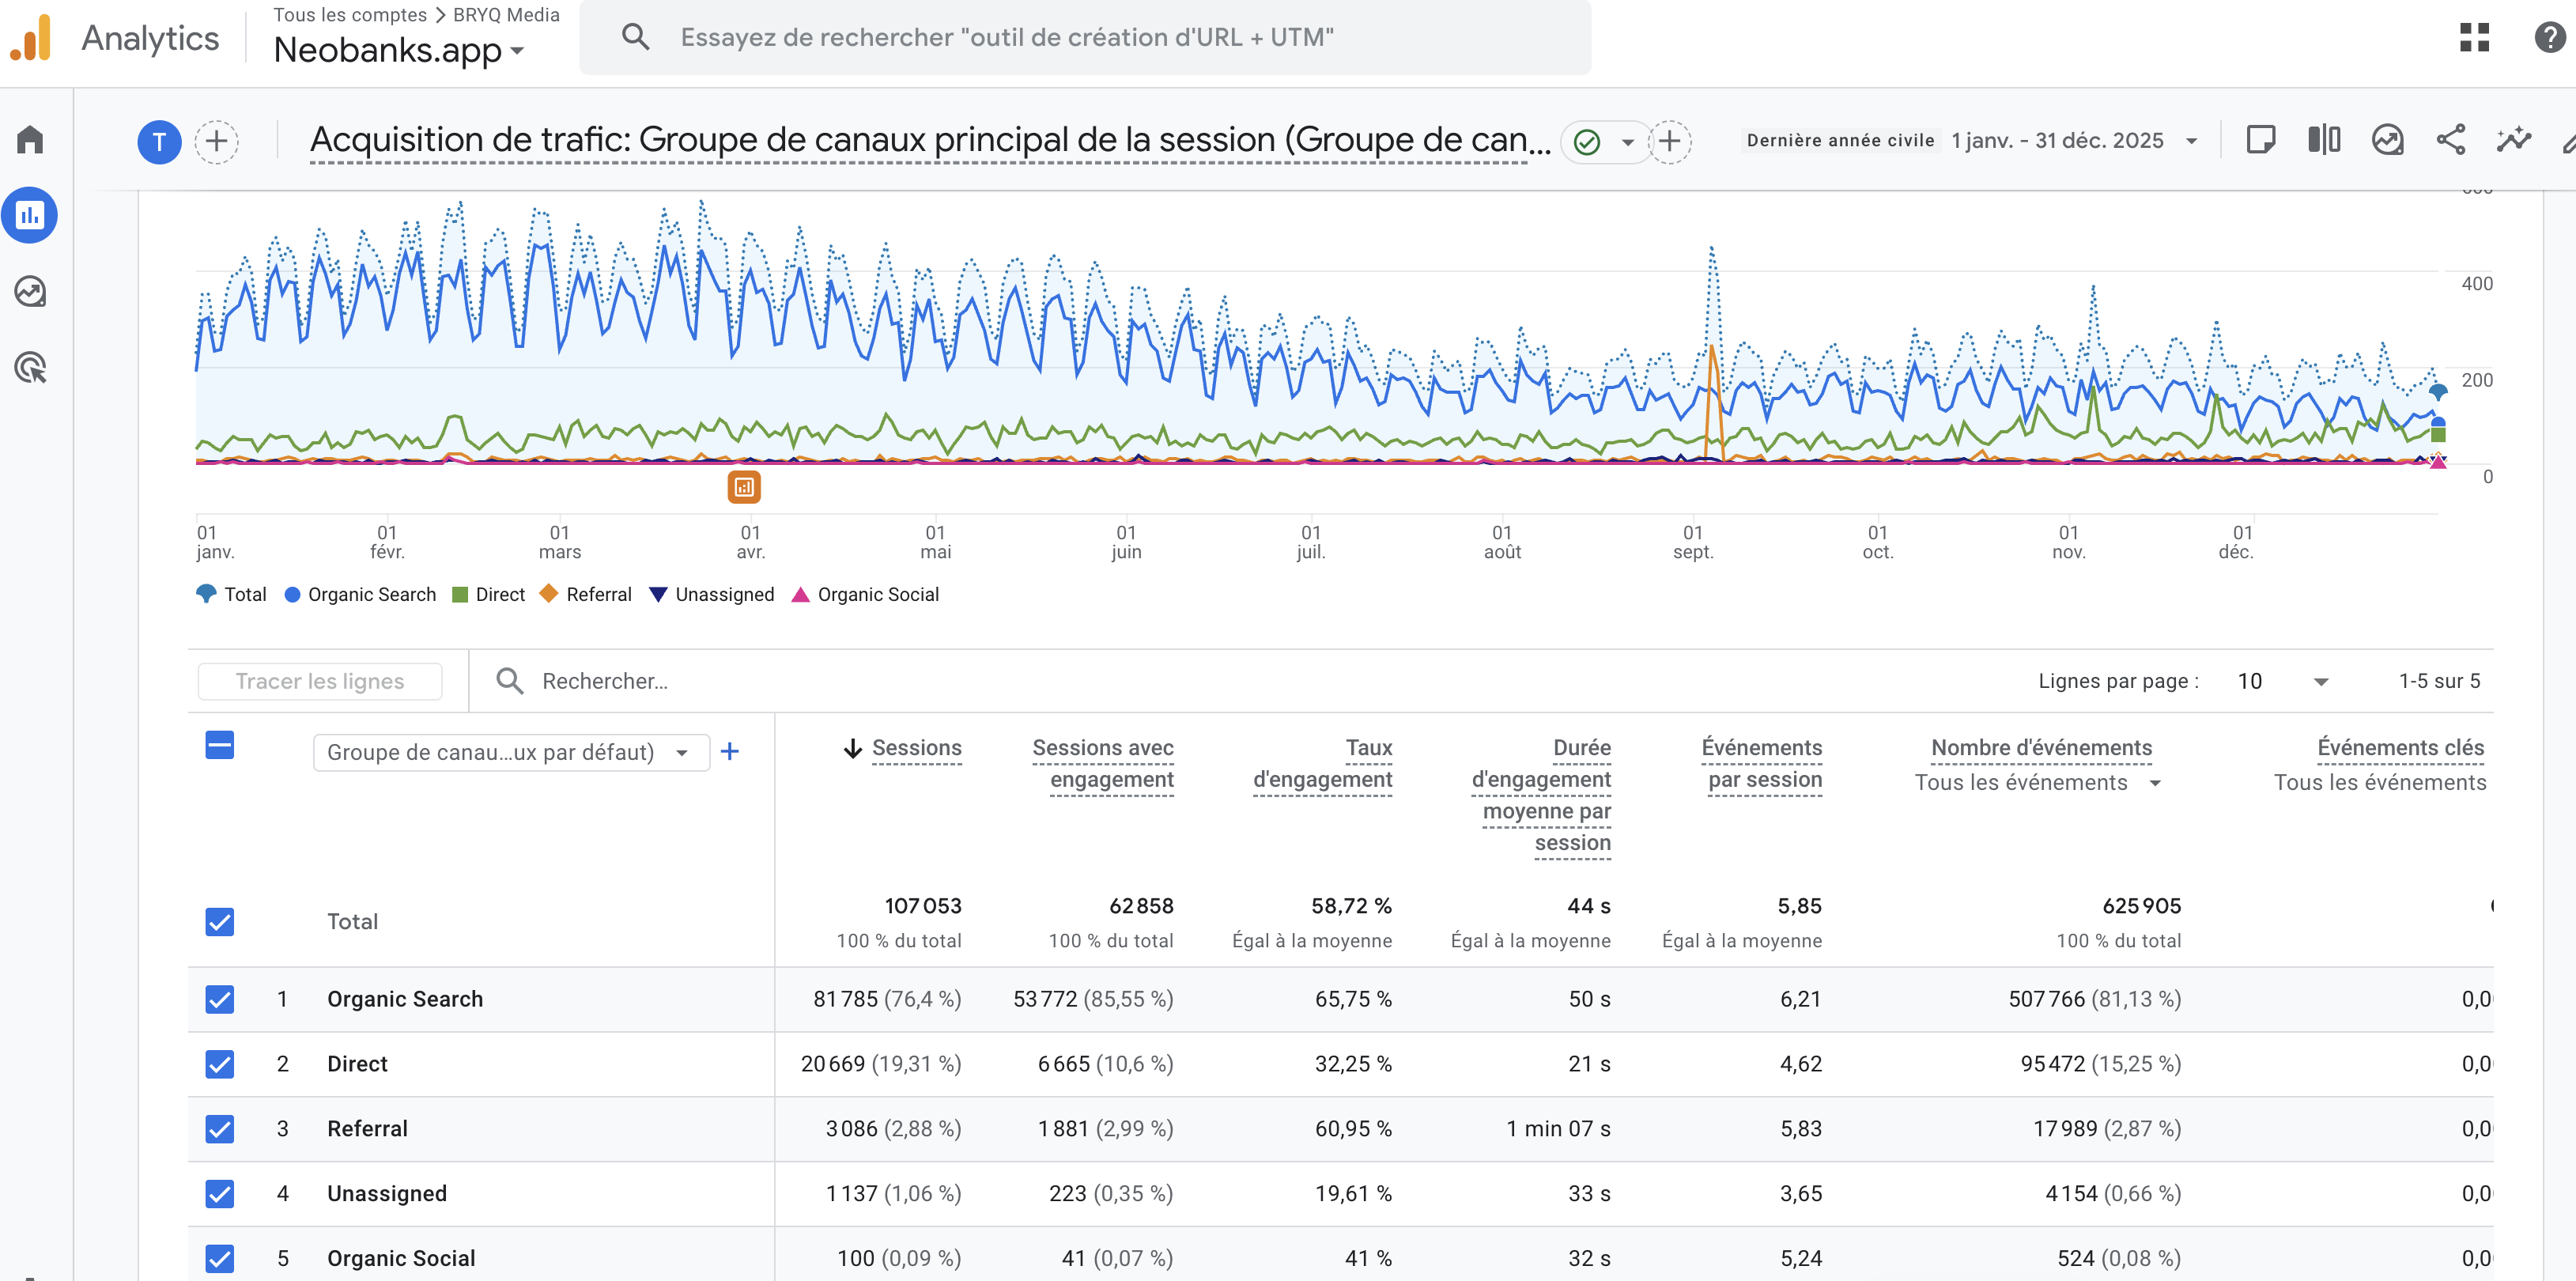
Task: Click the share report icon
Action: (2450, 140)
